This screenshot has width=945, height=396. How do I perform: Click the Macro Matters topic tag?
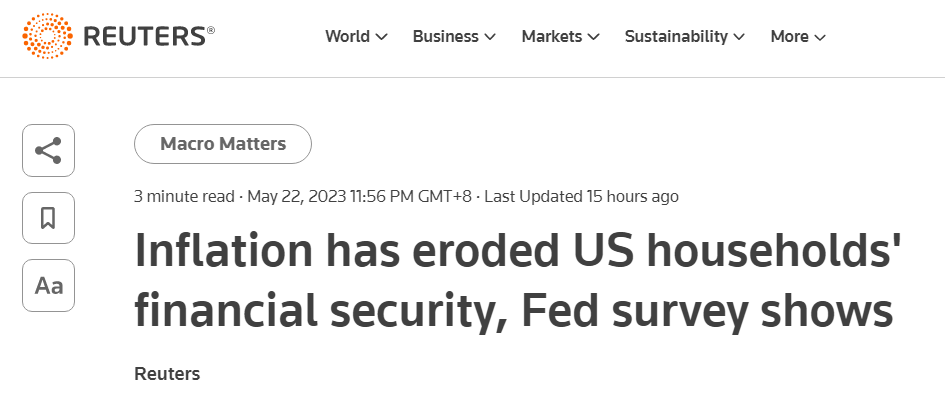[223, 144]
